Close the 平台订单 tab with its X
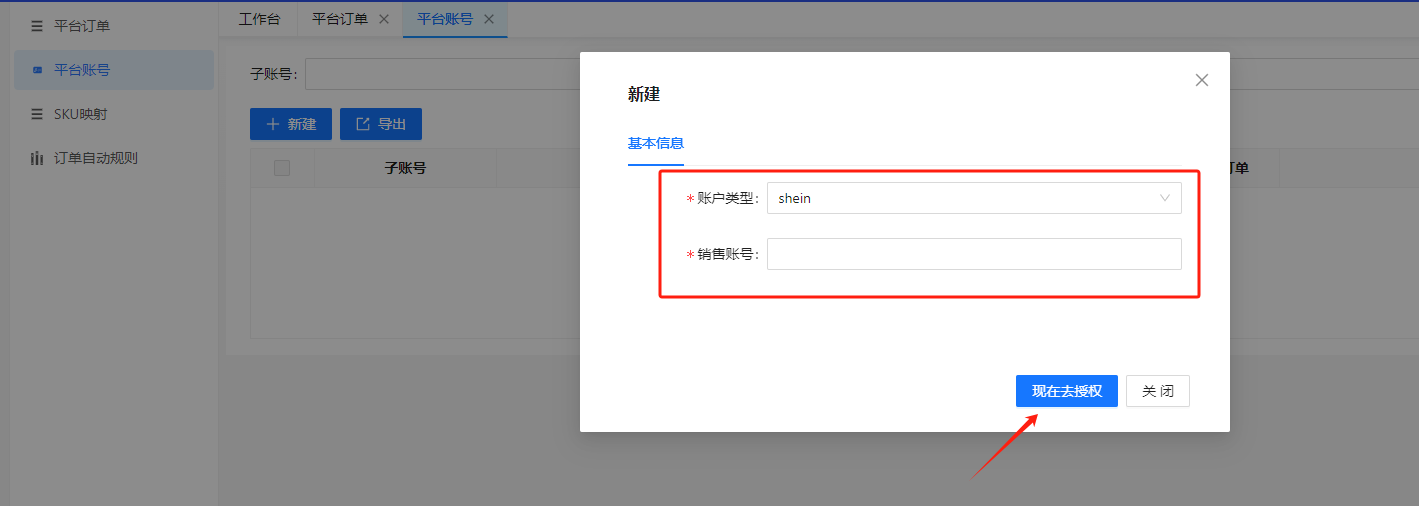Screen dimensions: 1419x506 coord(384,19)
